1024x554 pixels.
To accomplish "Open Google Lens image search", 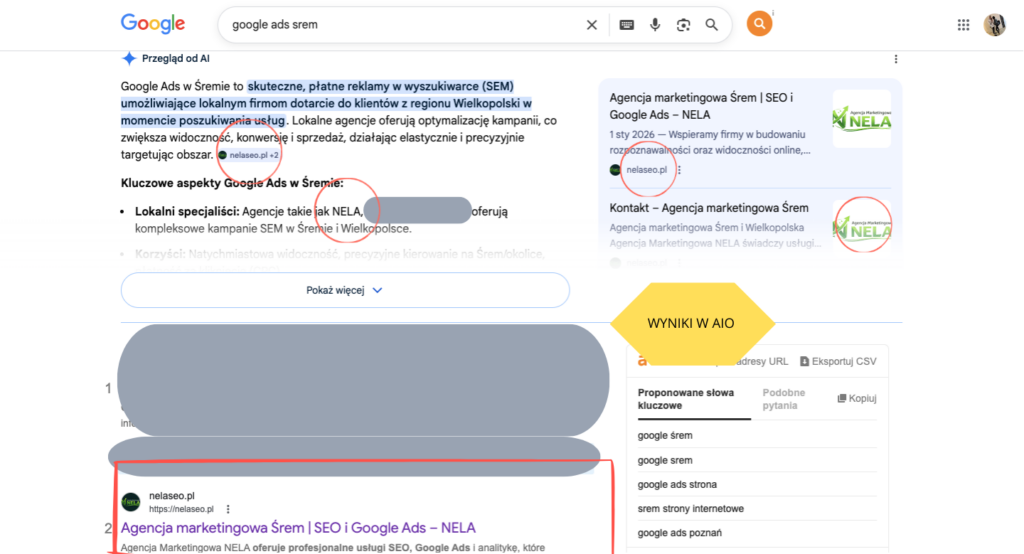I will coord(683,25).
